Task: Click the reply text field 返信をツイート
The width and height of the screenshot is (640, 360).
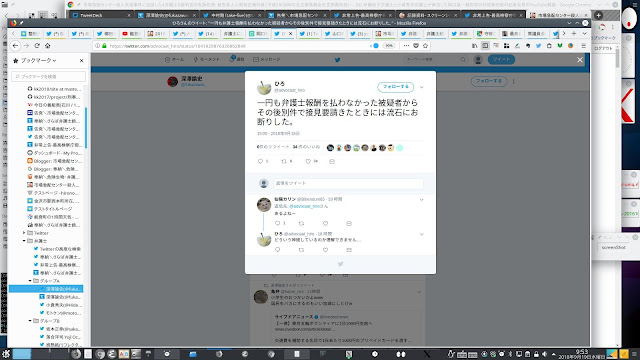Action: (x=348, y=183)
